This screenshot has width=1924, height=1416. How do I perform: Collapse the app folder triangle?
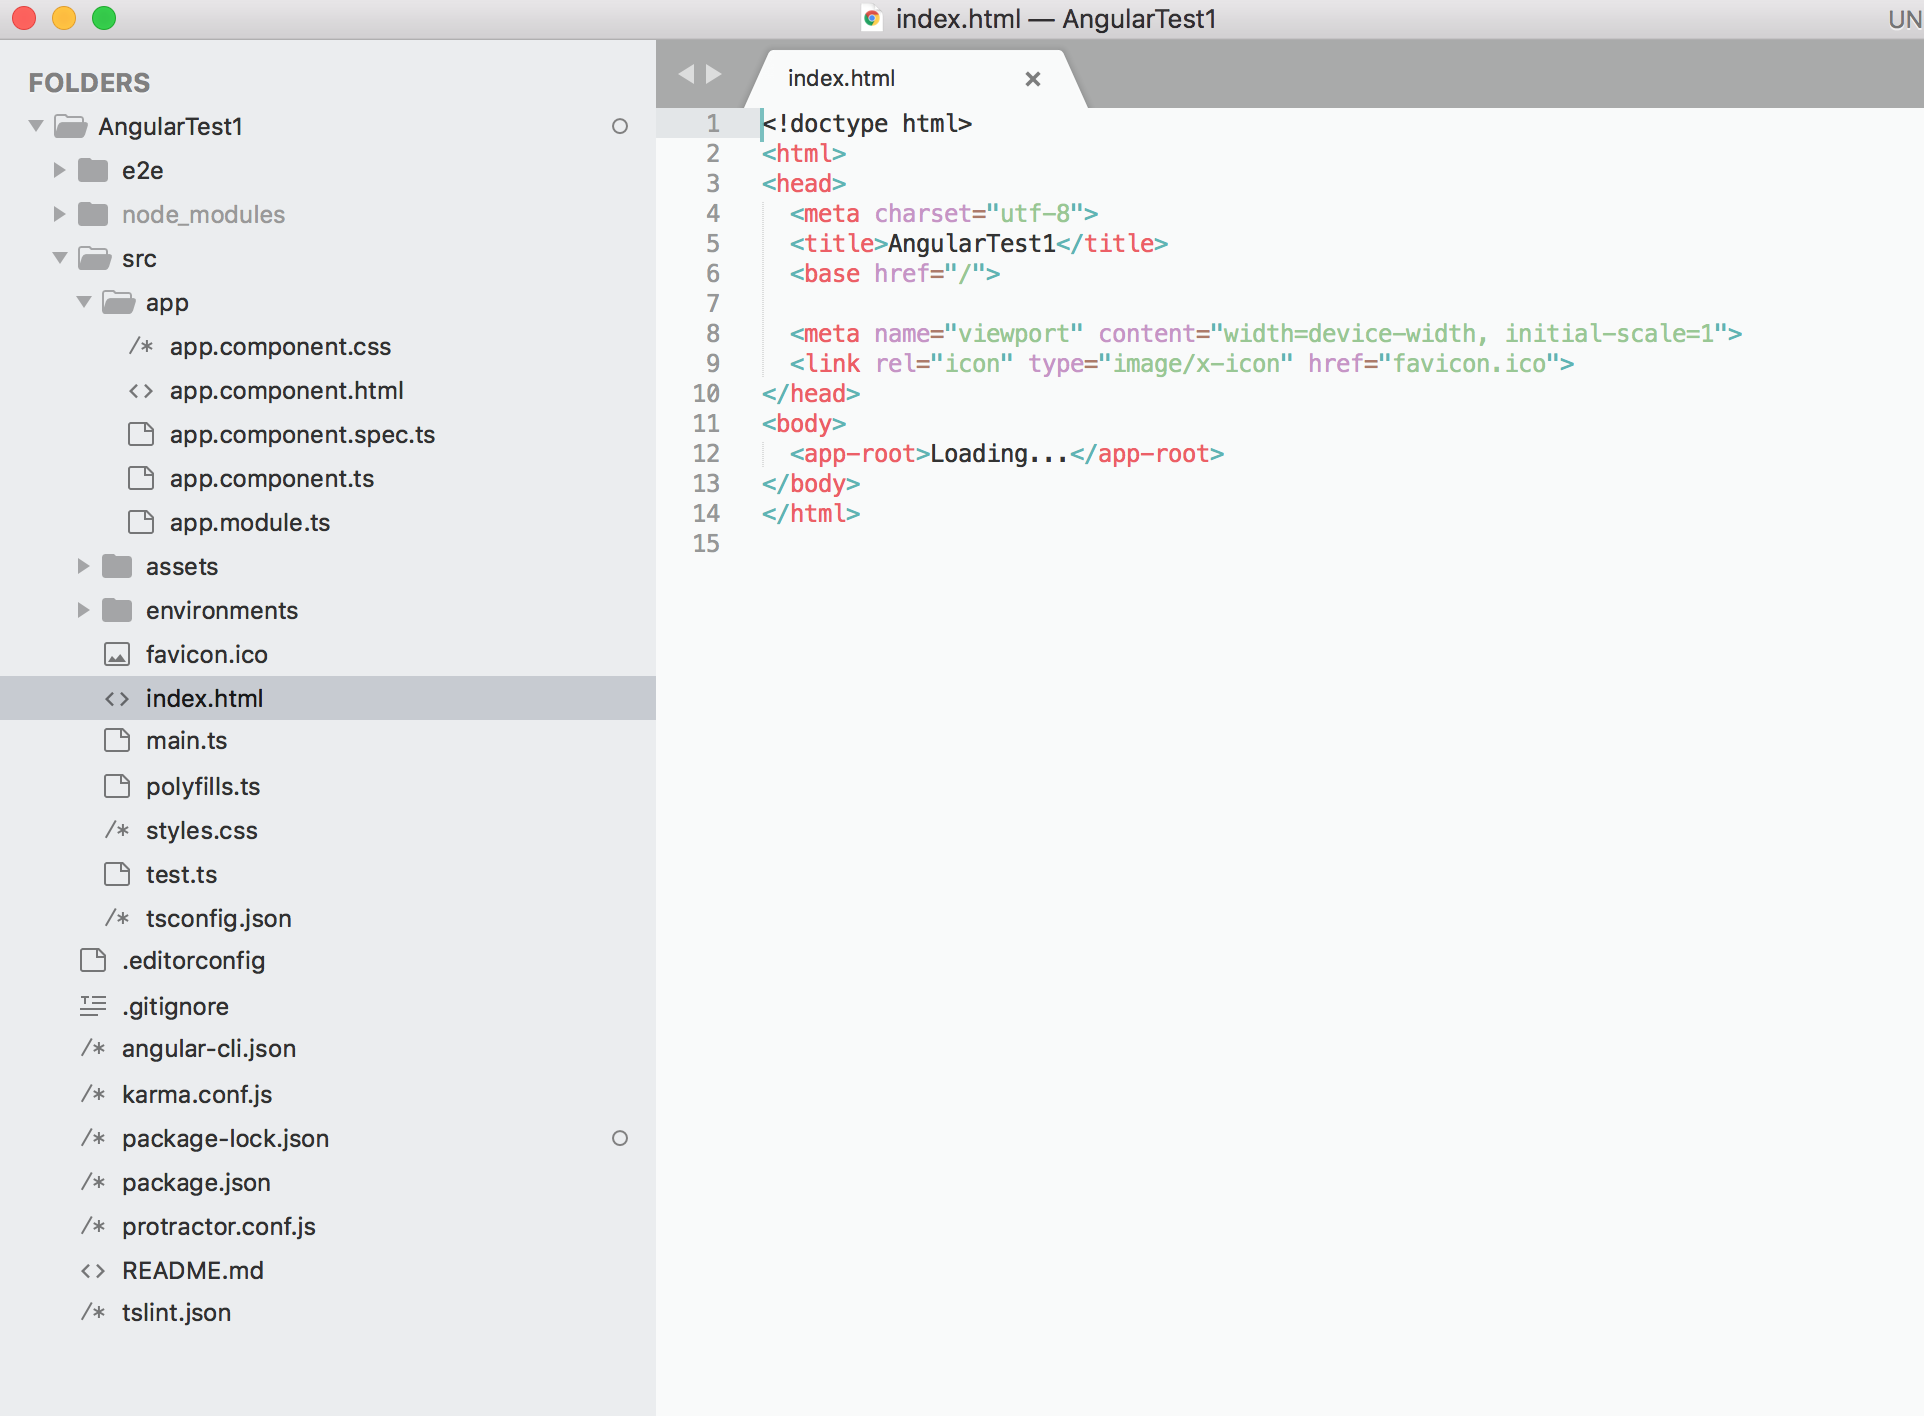click(84, 302)
